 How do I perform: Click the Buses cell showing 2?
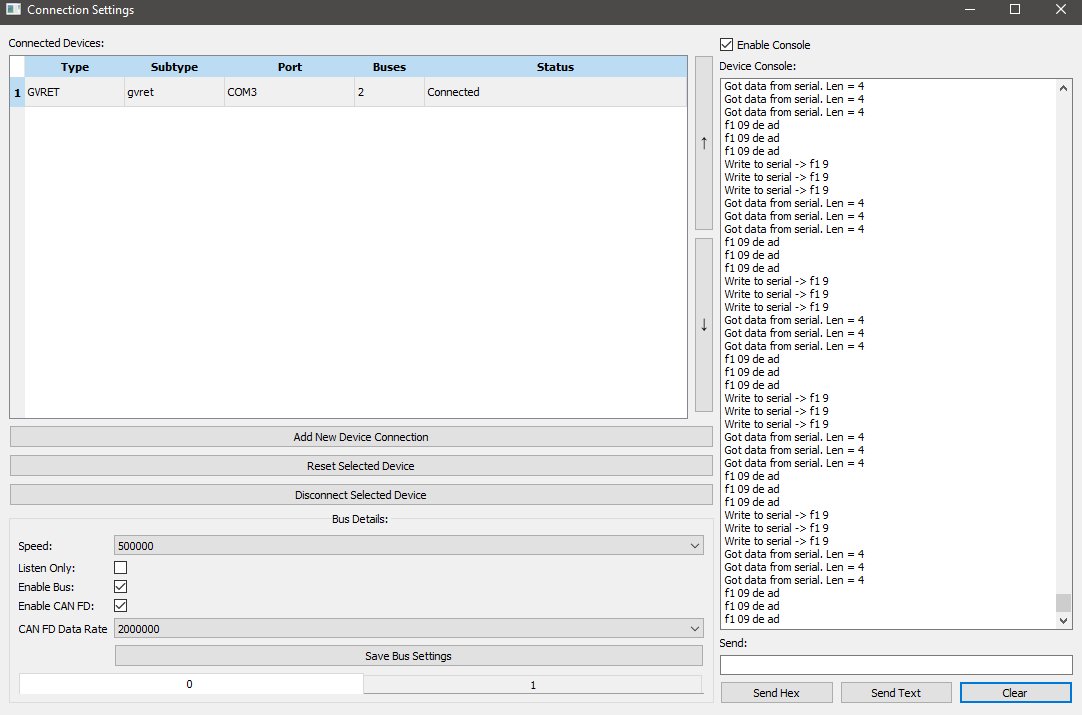point(389,92)
